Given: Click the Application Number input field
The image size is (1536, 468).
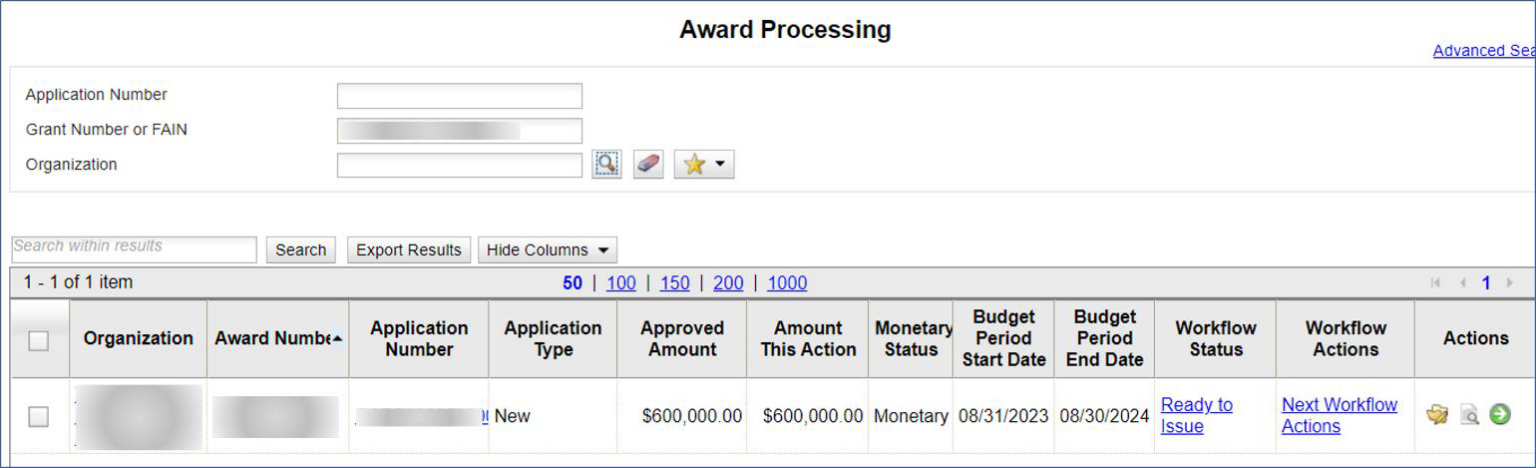Looking at the screenshot, I should 459,96.
